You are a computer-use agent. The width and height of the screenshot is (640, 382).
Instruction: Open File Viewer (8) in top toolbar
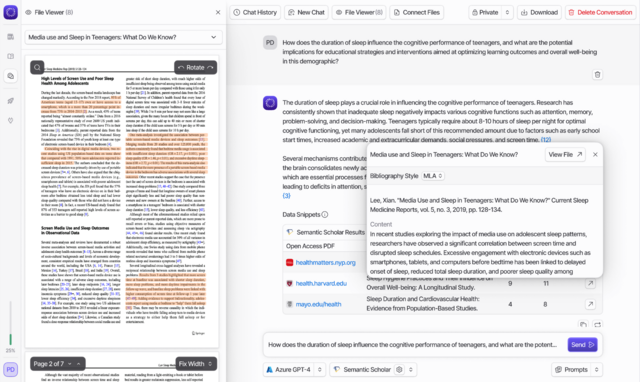(359, 12)
